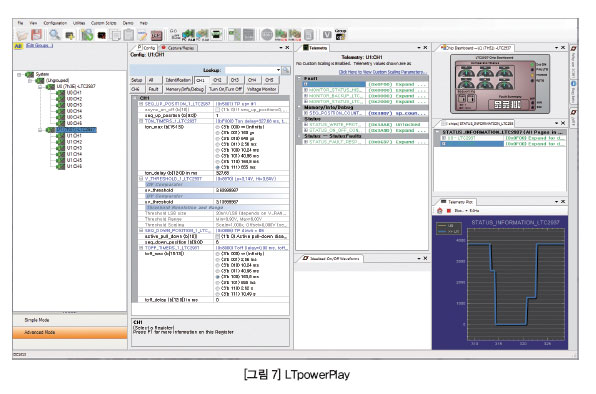Click the clipboard paste toolbar icon
596x394 pixels.
tap(129, 35)
